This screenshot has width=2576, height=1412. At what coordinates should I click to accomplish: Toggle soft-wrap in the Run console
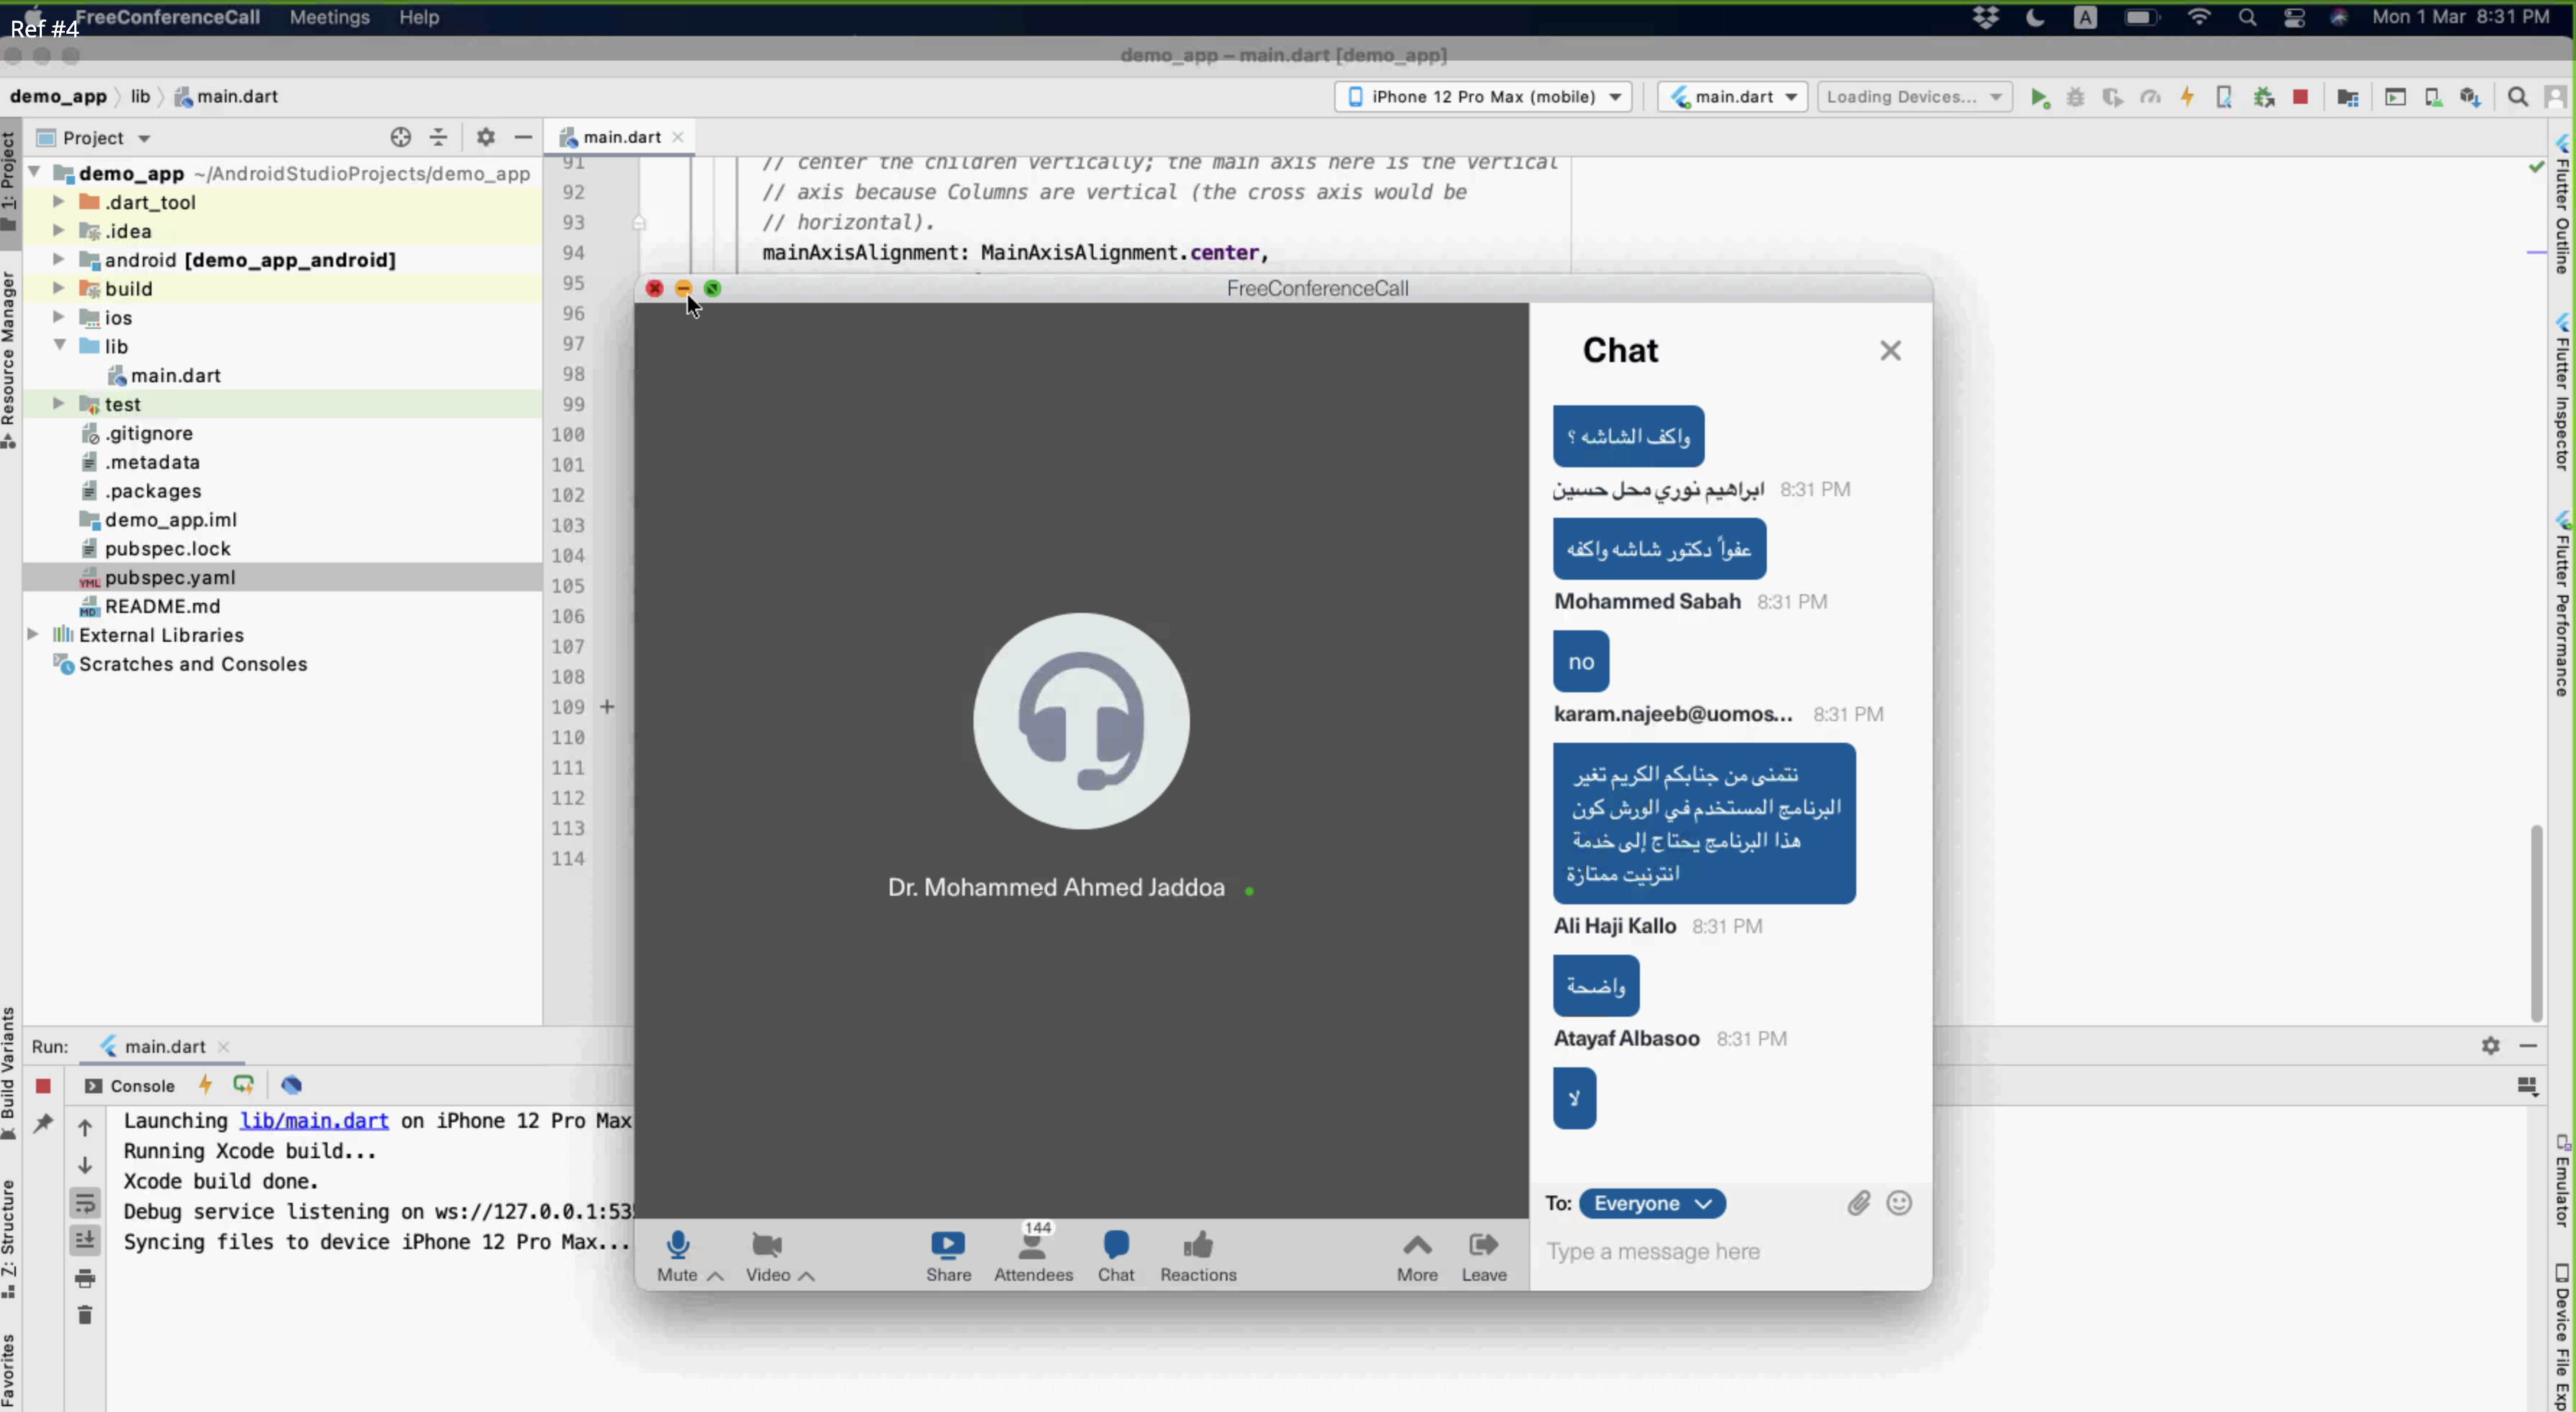tap(85, 1203)
